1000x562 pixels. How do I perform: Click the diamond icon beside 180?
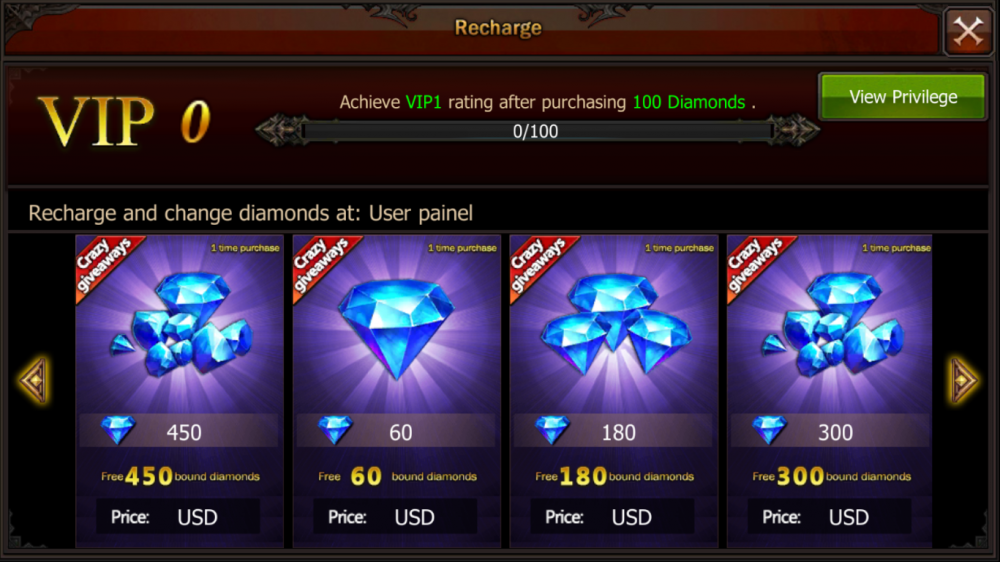tap(552, 430)
